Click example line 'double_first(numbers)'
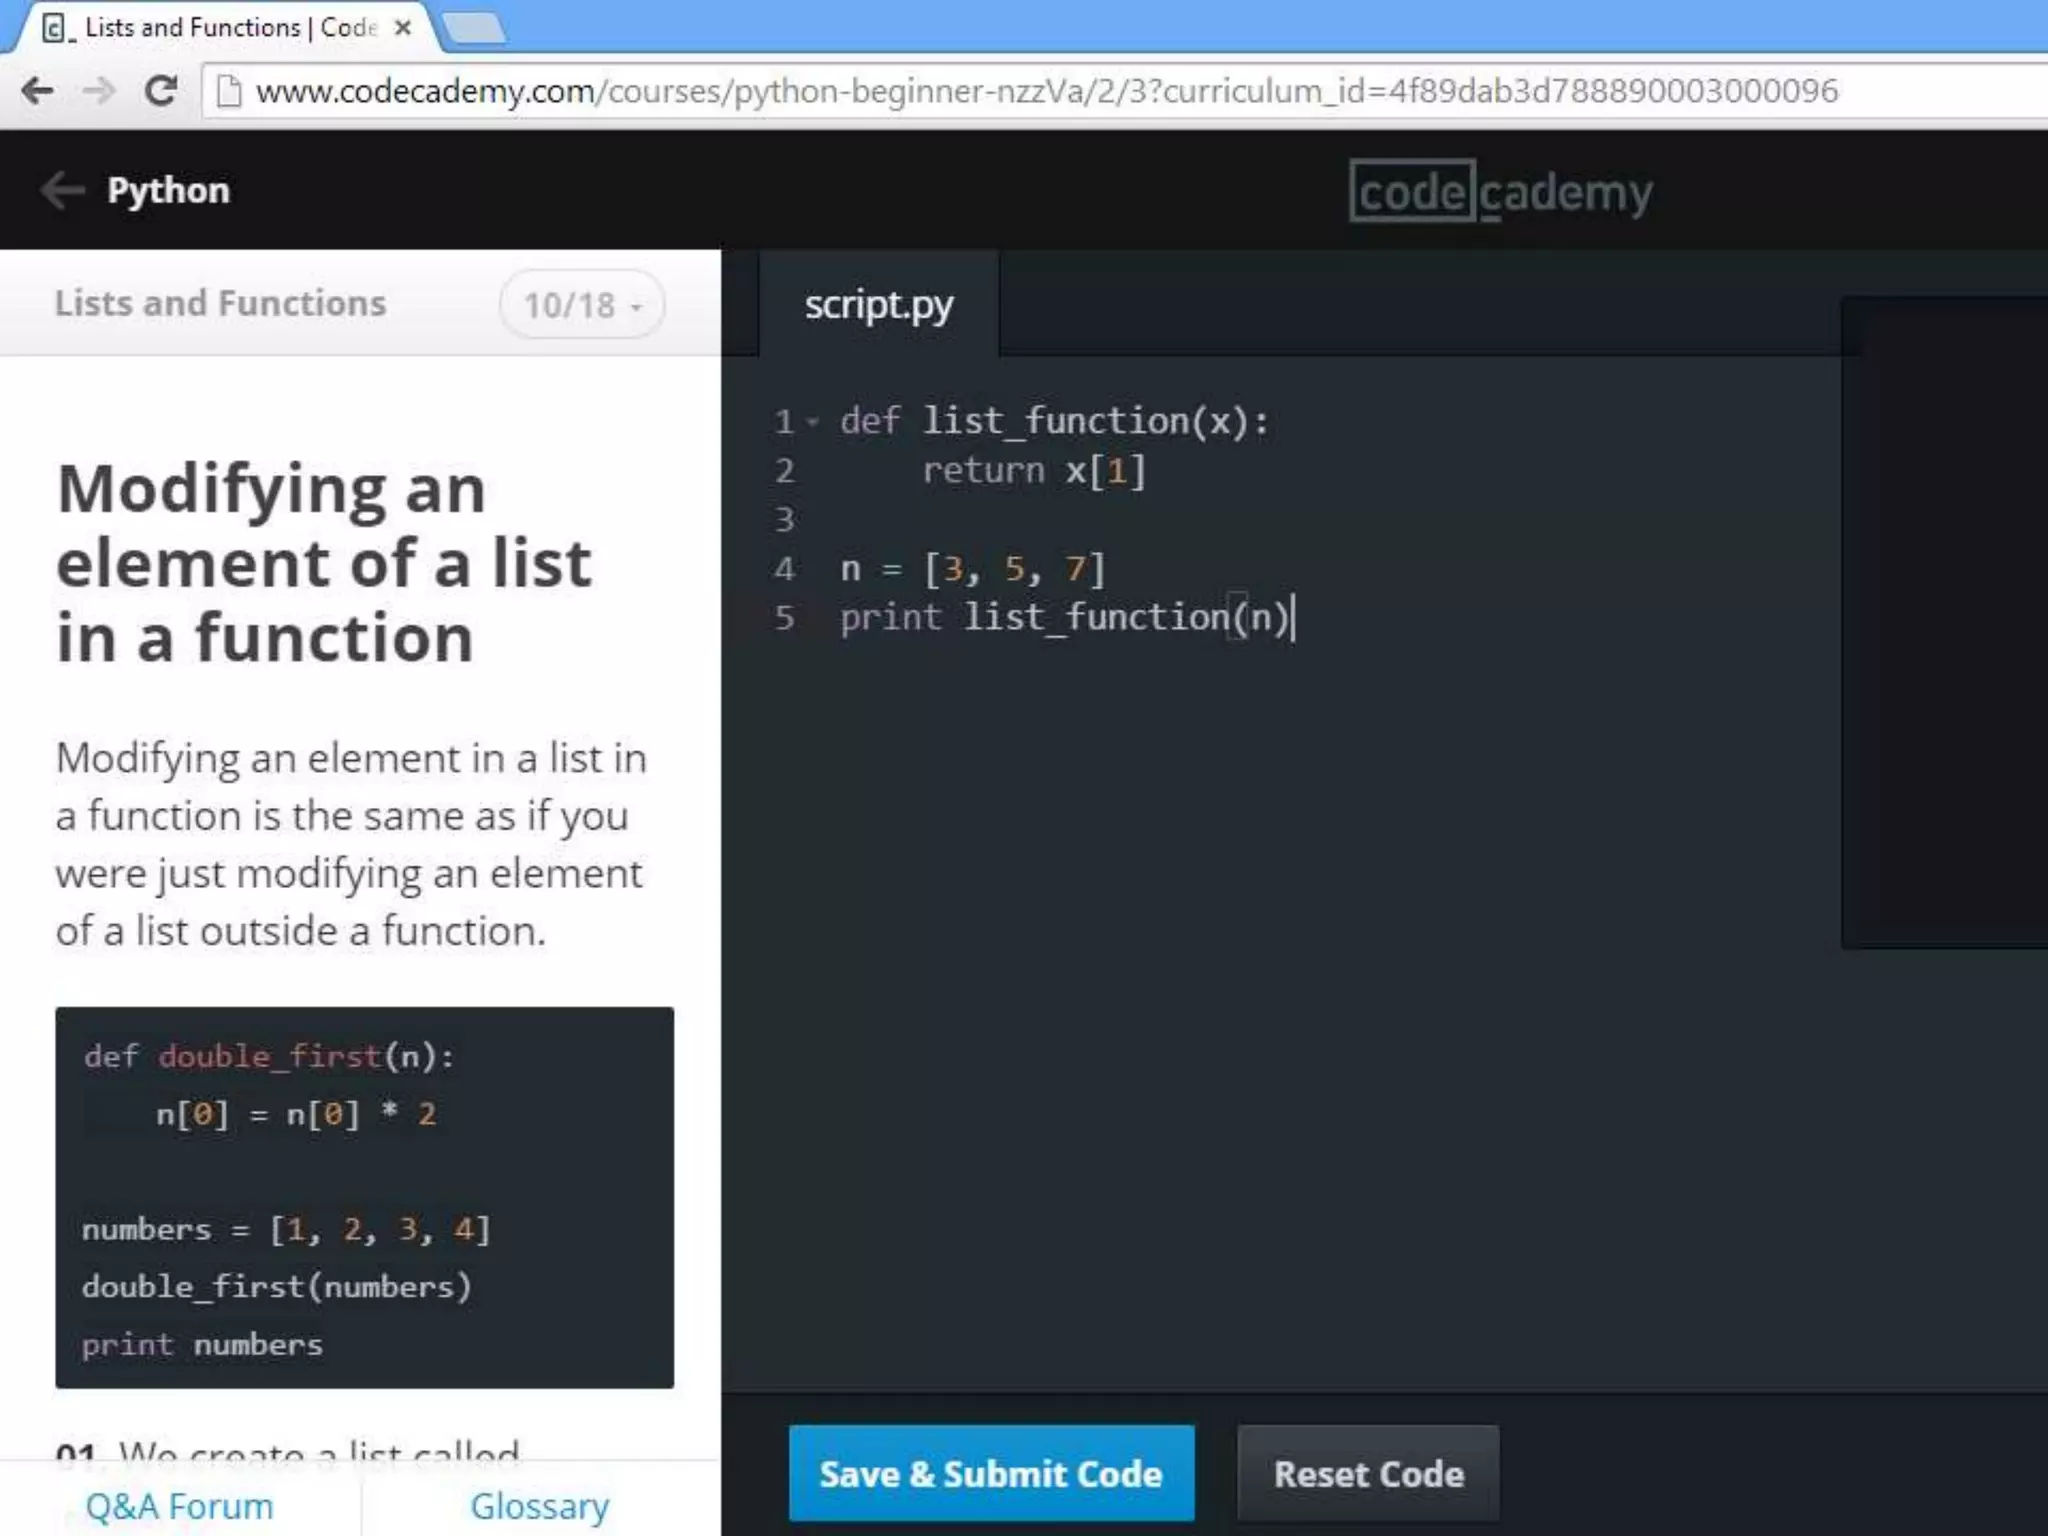Viewport: 2048px width, 1536px height. click(277, 1286)
